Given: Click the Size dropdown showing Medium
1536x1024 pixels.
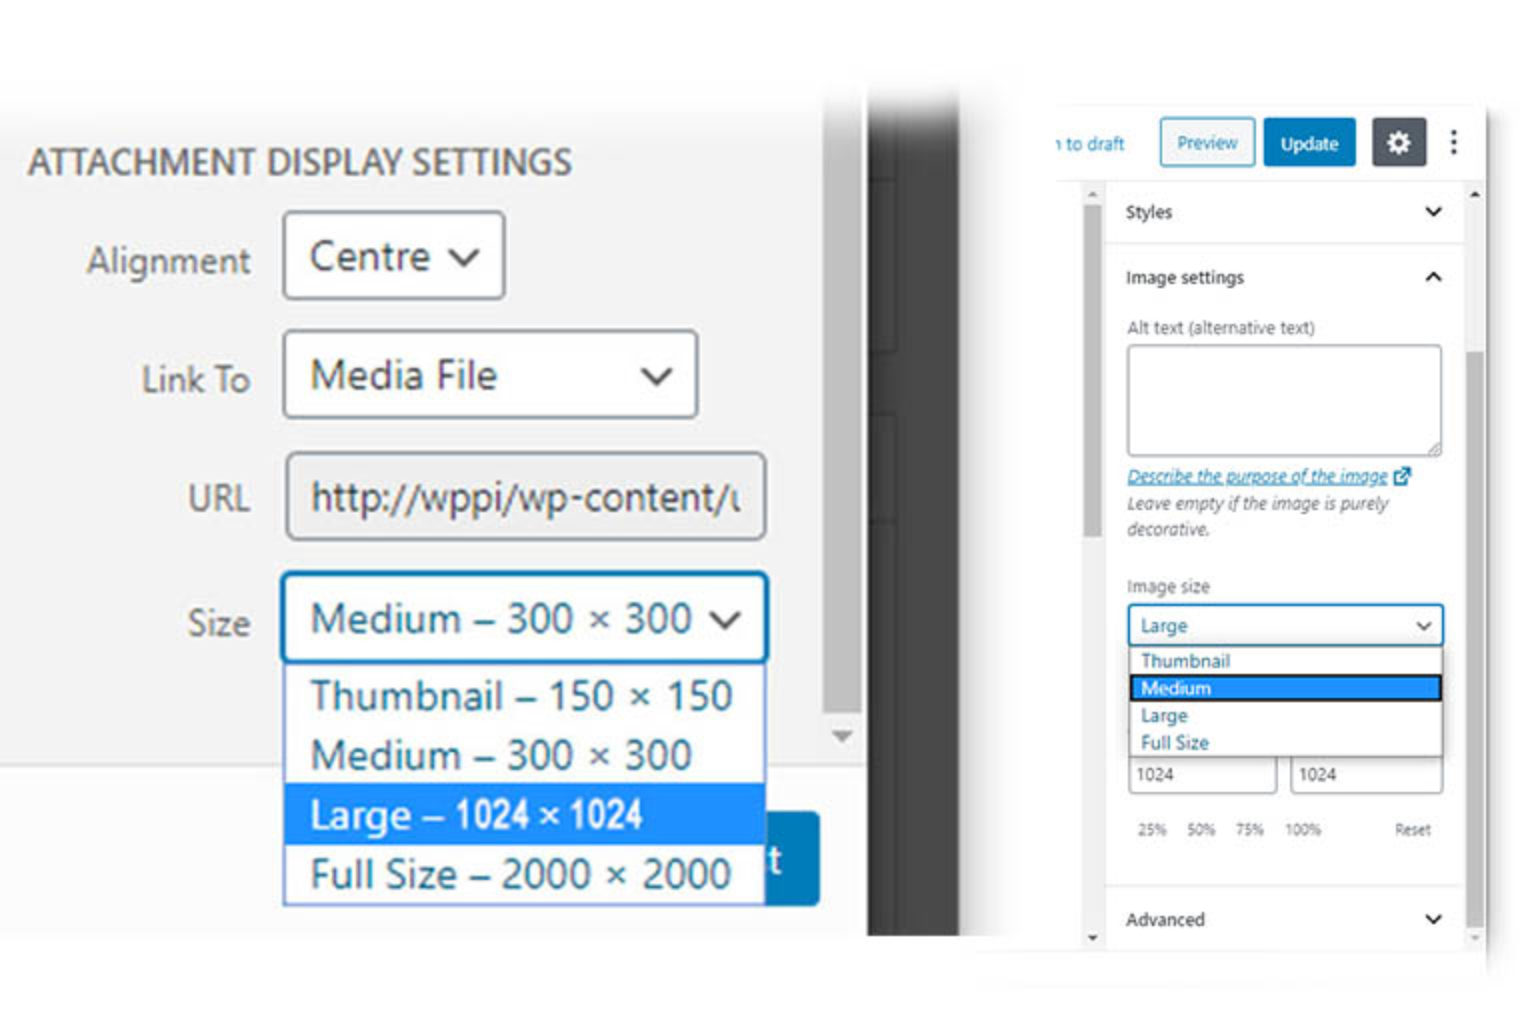Looking at the screenshot, I should [524, 618].
